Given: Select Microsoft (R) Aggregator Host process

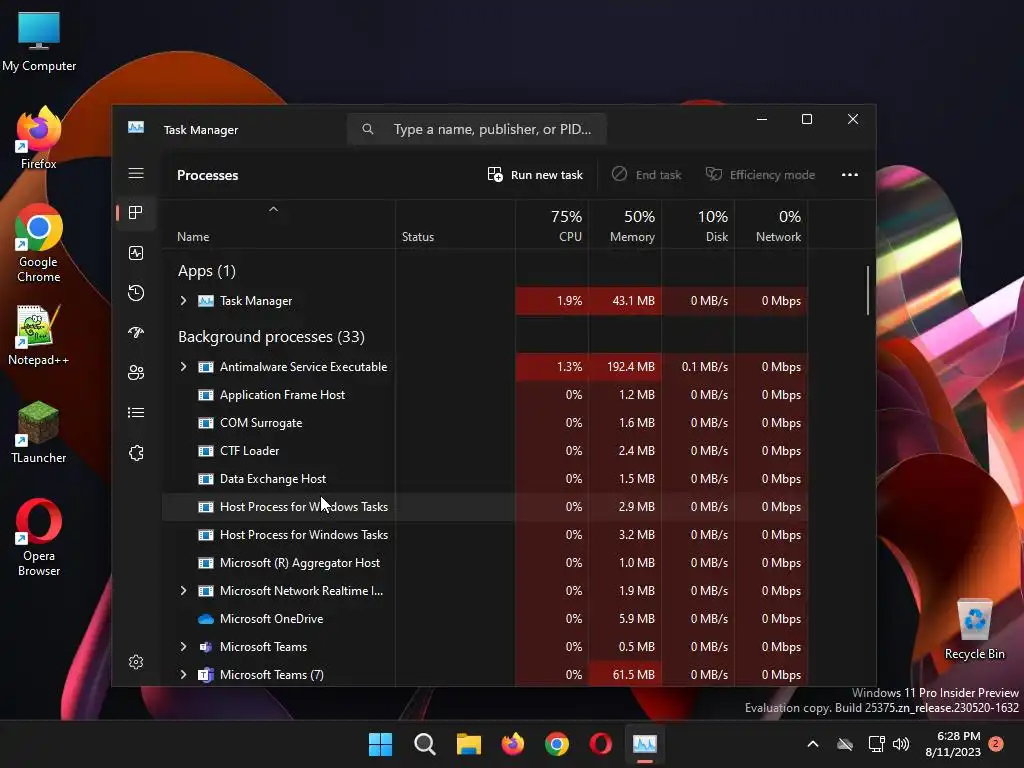Looking at the screenshot, I should [485, 562].
